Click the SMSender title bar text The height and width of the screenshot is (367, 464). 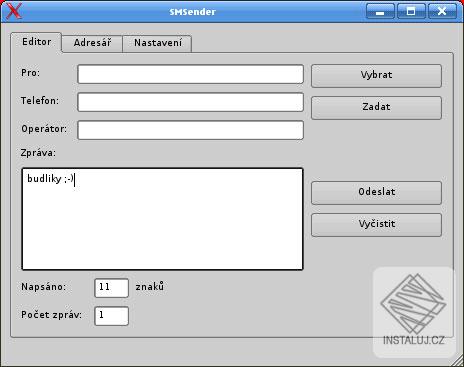pos(193,12)
